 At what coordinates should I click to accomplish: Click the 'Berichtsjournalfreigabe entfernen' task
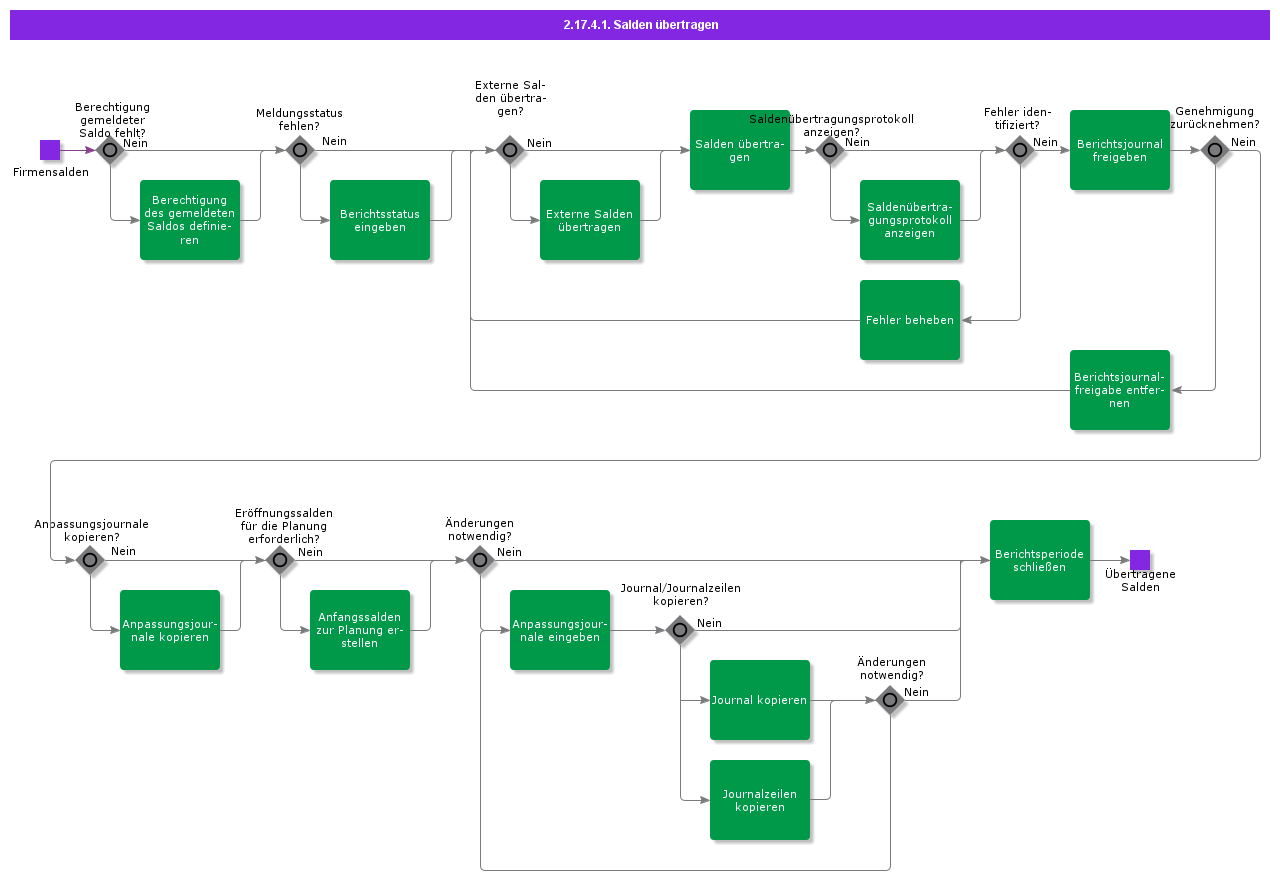pos(1120,390)
